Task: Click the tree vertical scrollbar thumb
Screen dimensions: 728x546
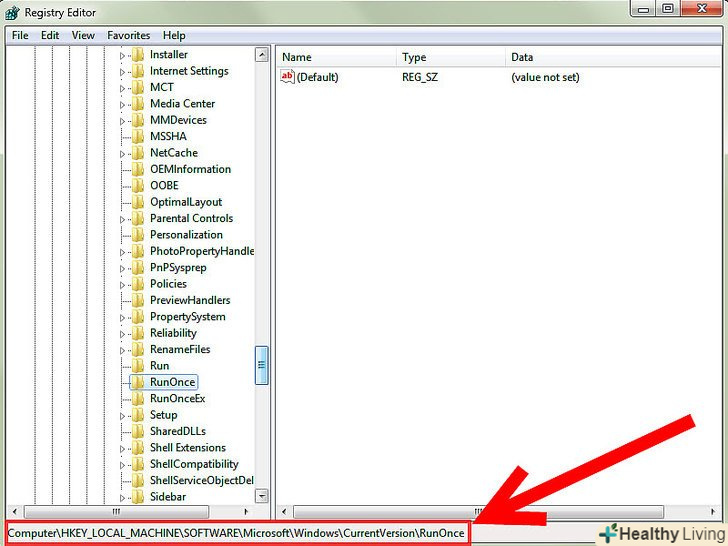Action: [261, 365]
